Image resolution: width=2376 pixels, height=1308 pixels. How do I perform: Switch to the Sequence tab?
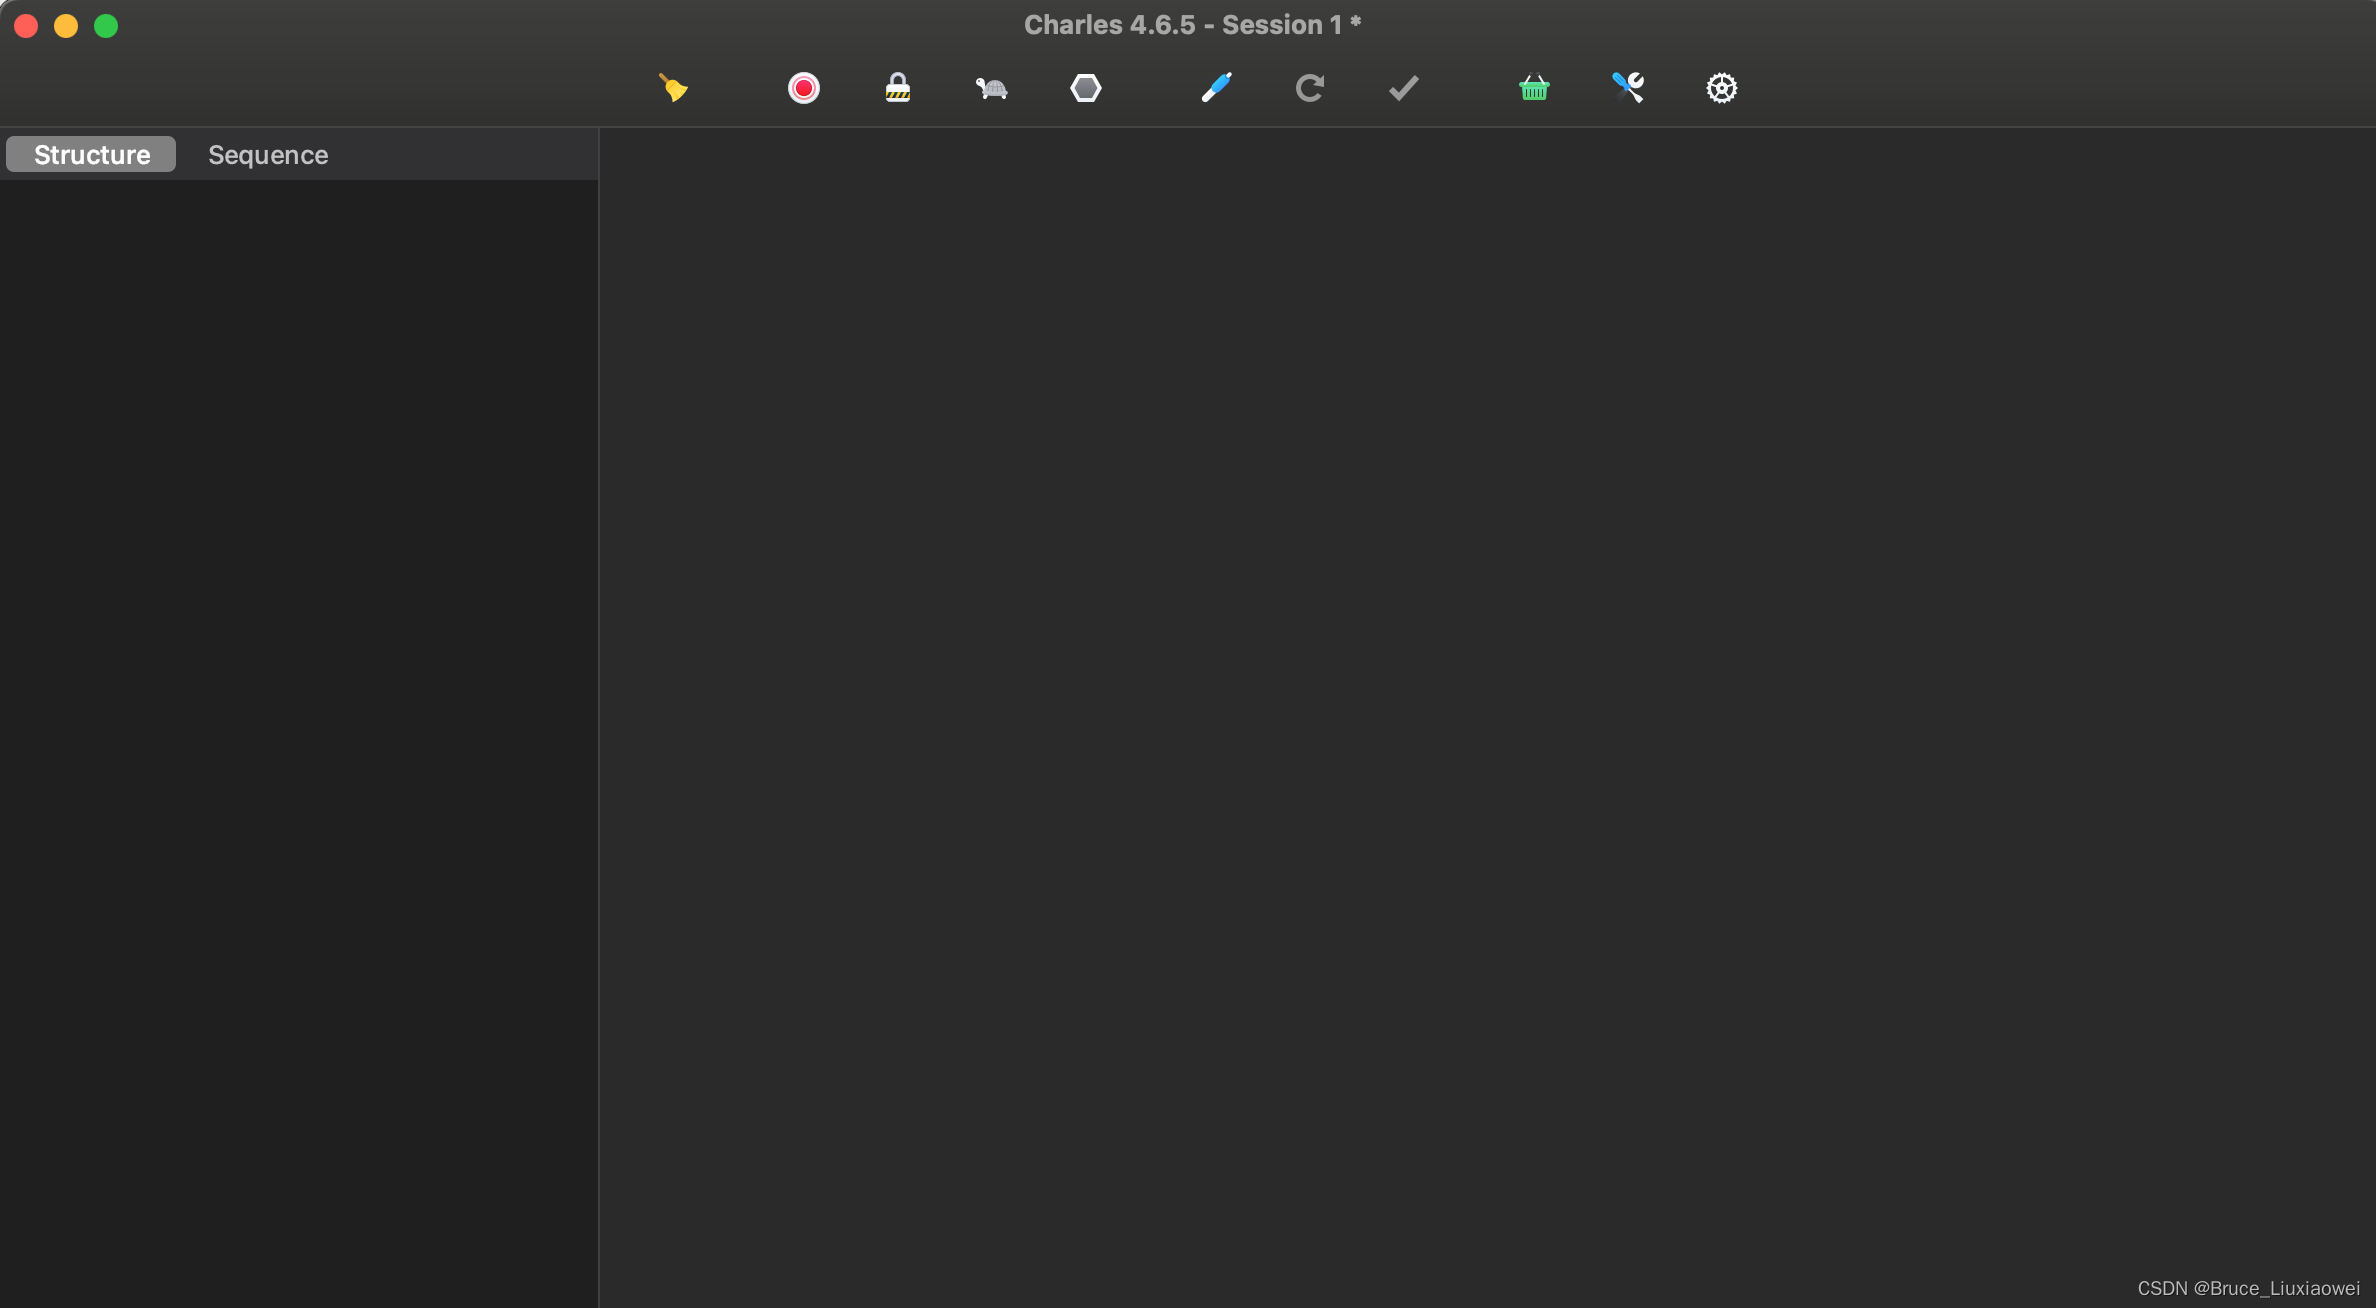click(x=268, y=154)
